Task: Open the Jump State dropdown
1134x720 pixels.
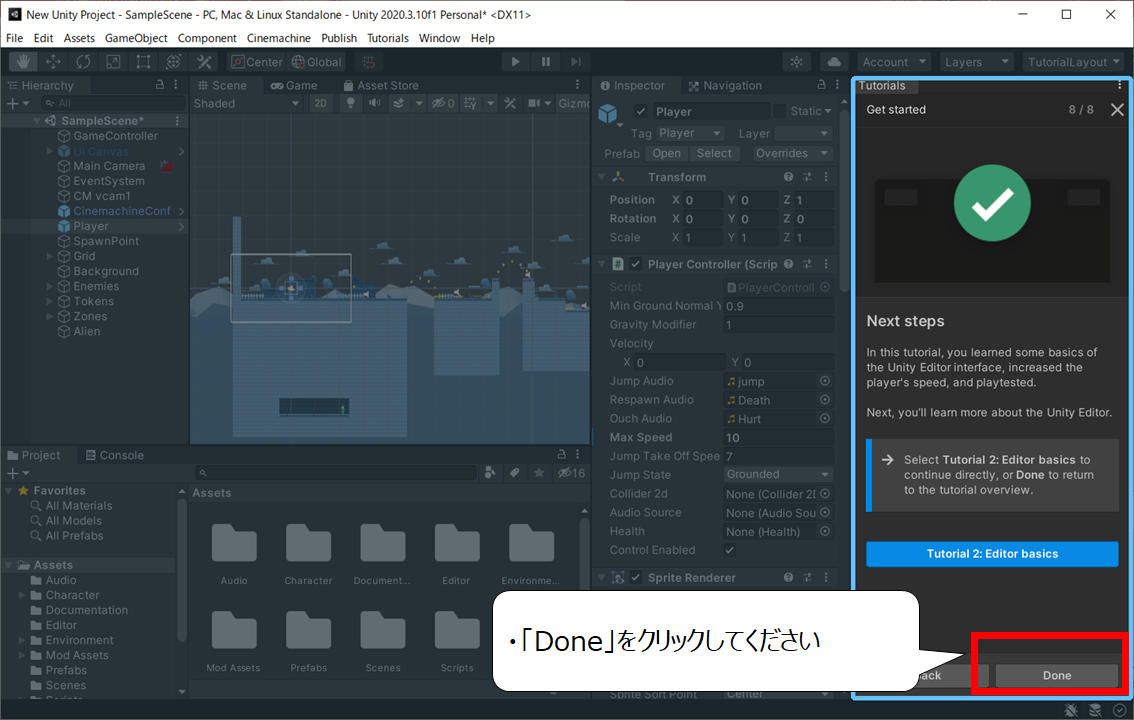Action: [778, 474]
